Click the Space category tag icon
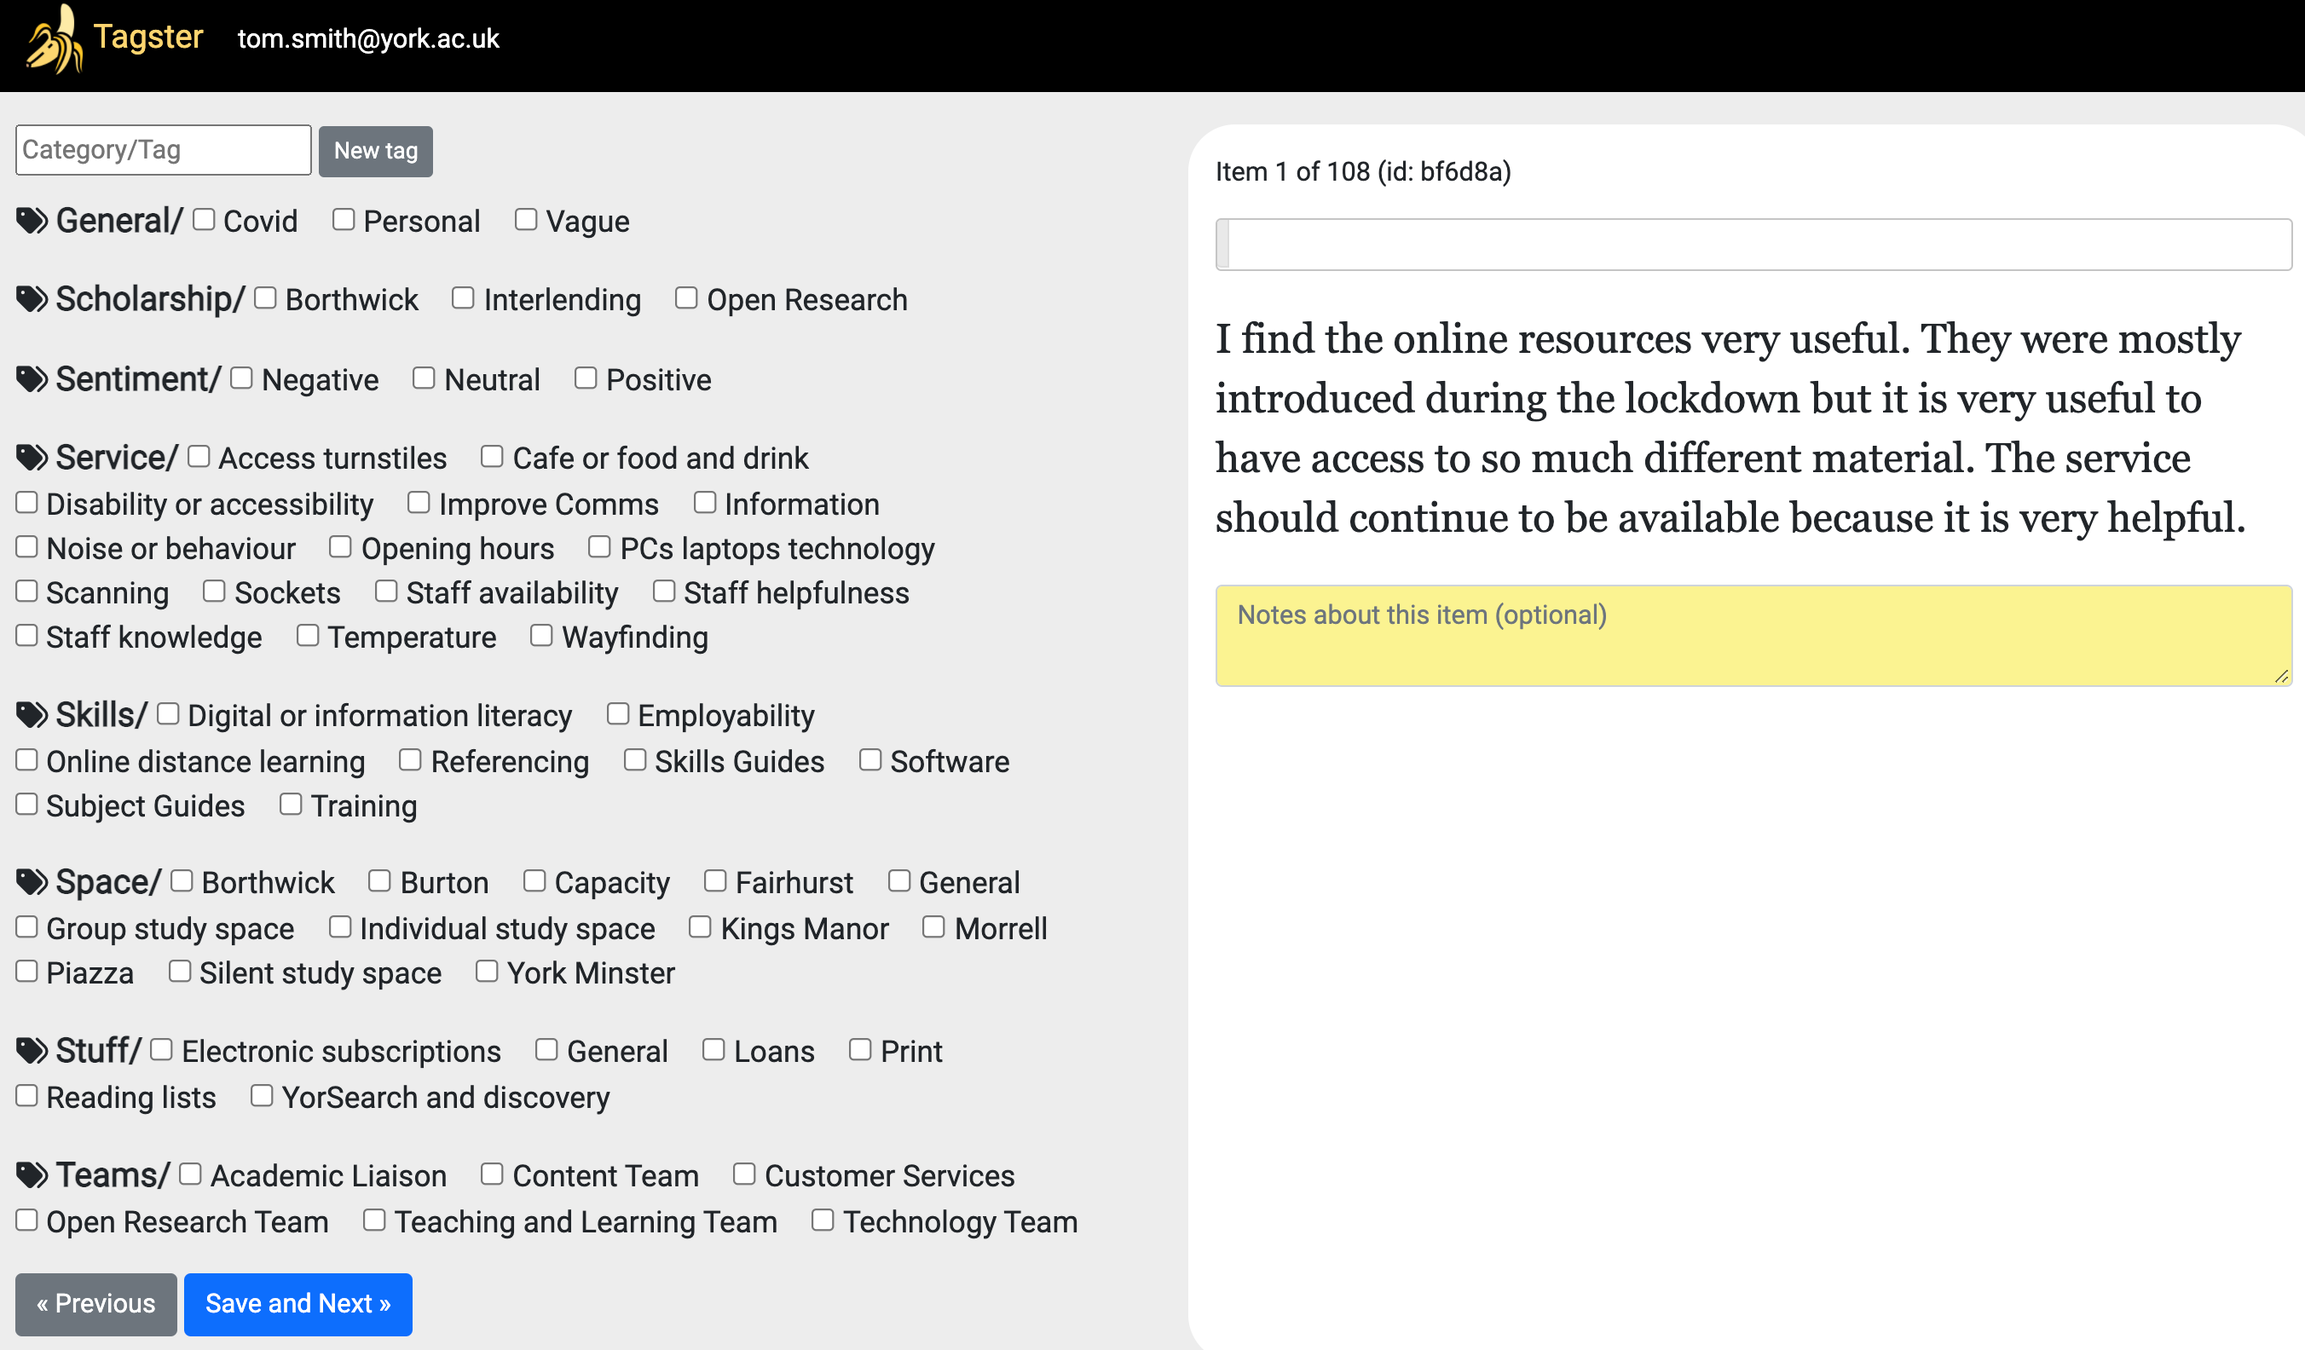This screenshot has height=1350, width=2305. pyautogui.click(x=32, y=882)
